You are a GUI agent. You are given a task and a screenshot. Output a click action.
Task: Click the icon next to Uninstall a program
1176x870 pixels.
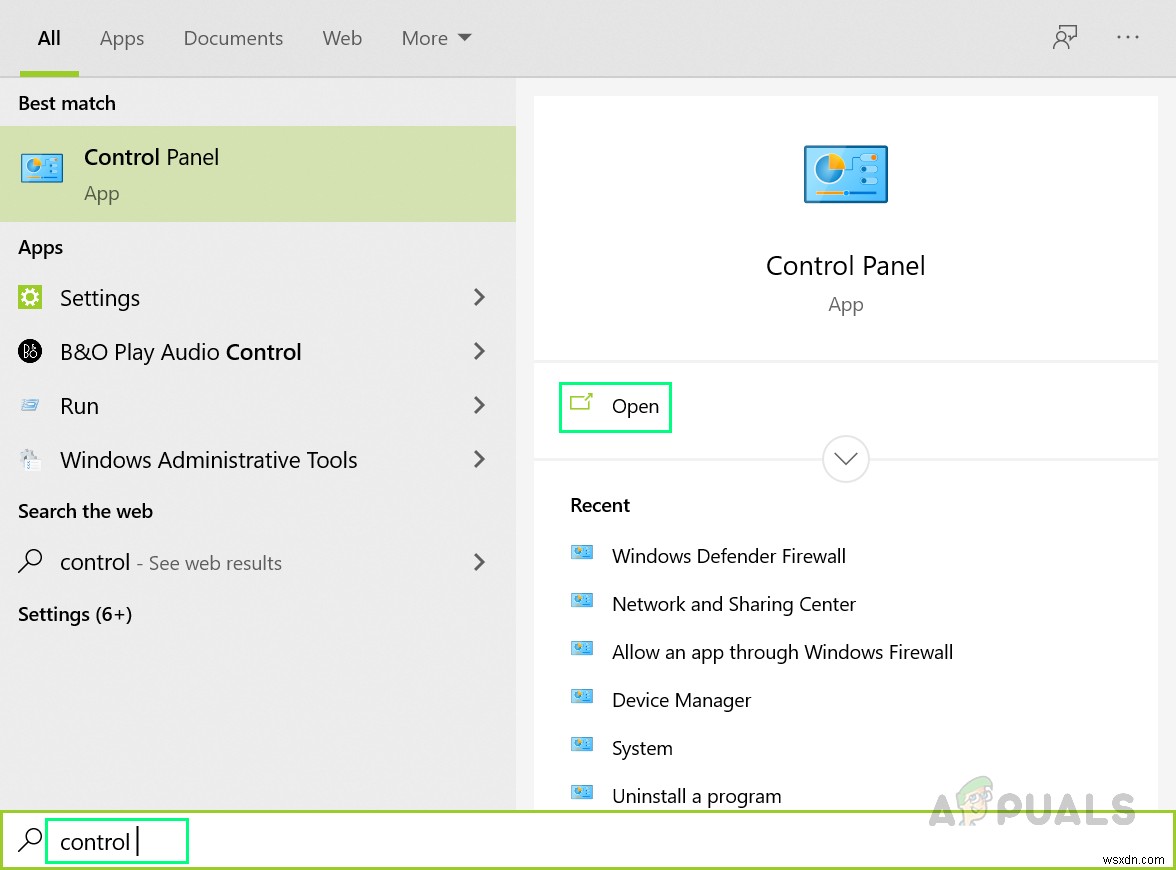coord(582,794)
